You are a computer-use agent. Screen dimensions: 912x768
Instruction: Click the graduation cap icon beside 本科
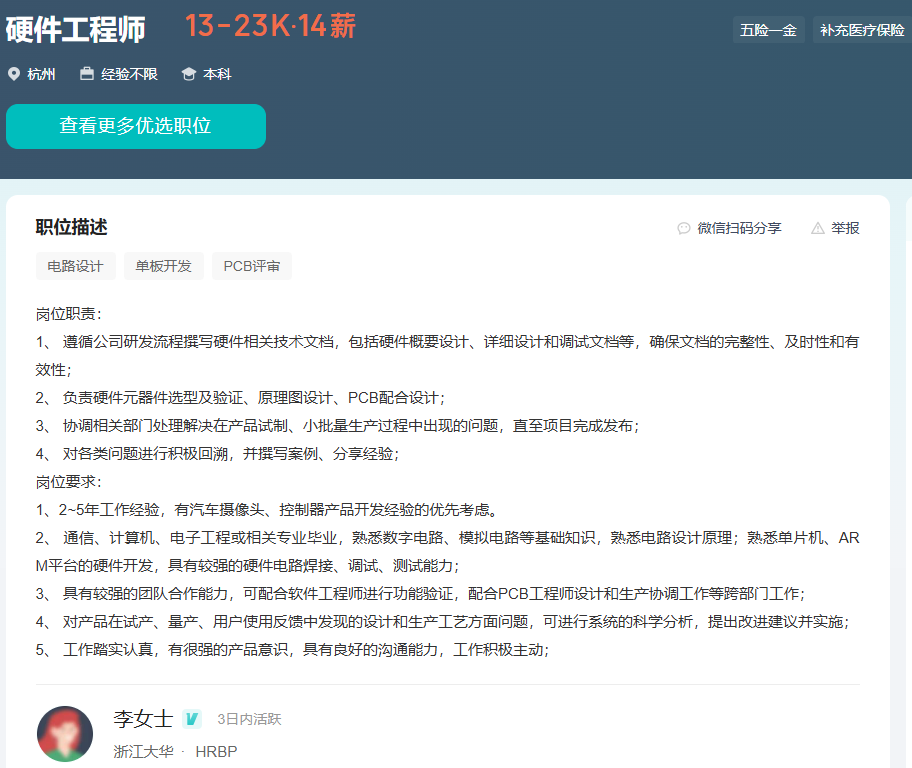click(189, 74)
